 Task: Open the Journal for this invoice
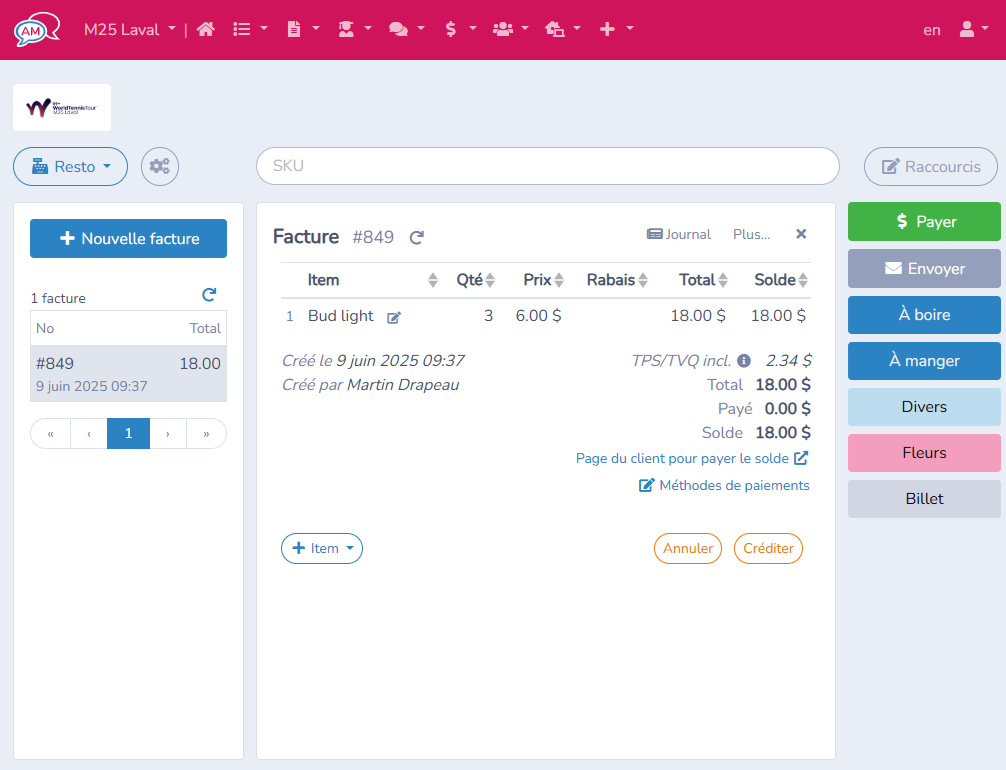[679, 234]
